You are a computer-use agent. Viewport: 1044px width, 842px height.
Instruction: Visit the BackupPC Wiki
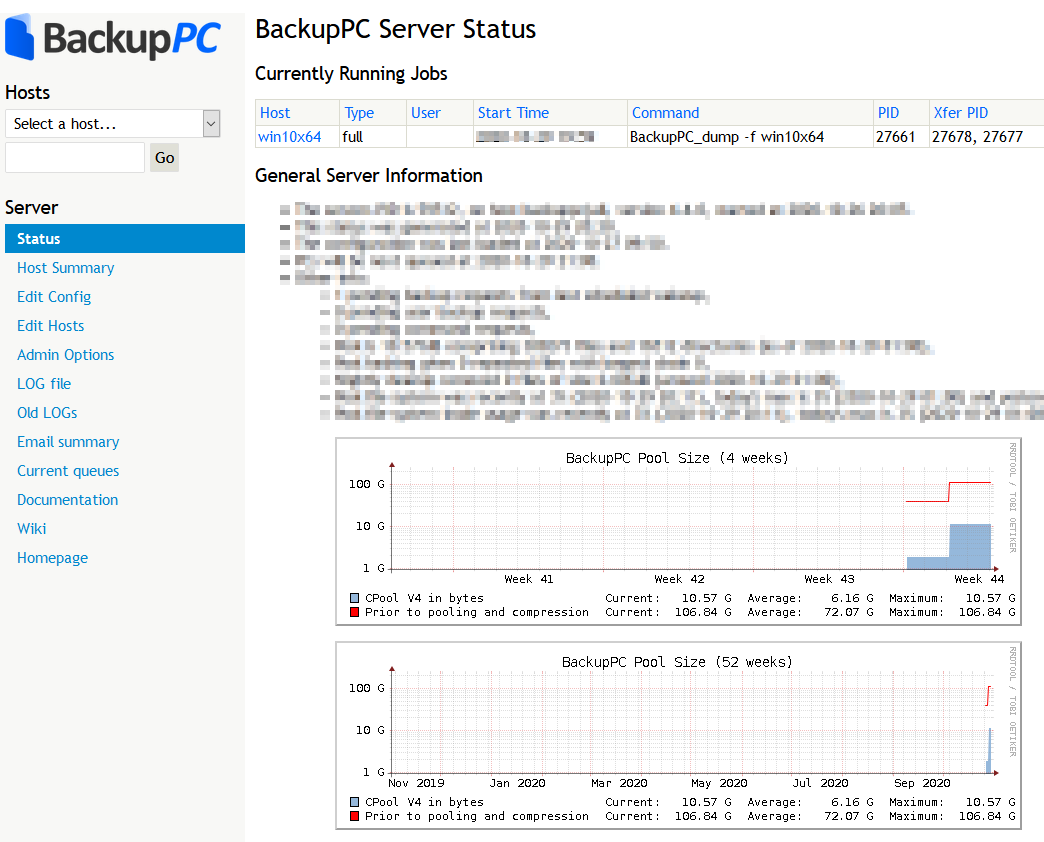[x=31, y=528]
